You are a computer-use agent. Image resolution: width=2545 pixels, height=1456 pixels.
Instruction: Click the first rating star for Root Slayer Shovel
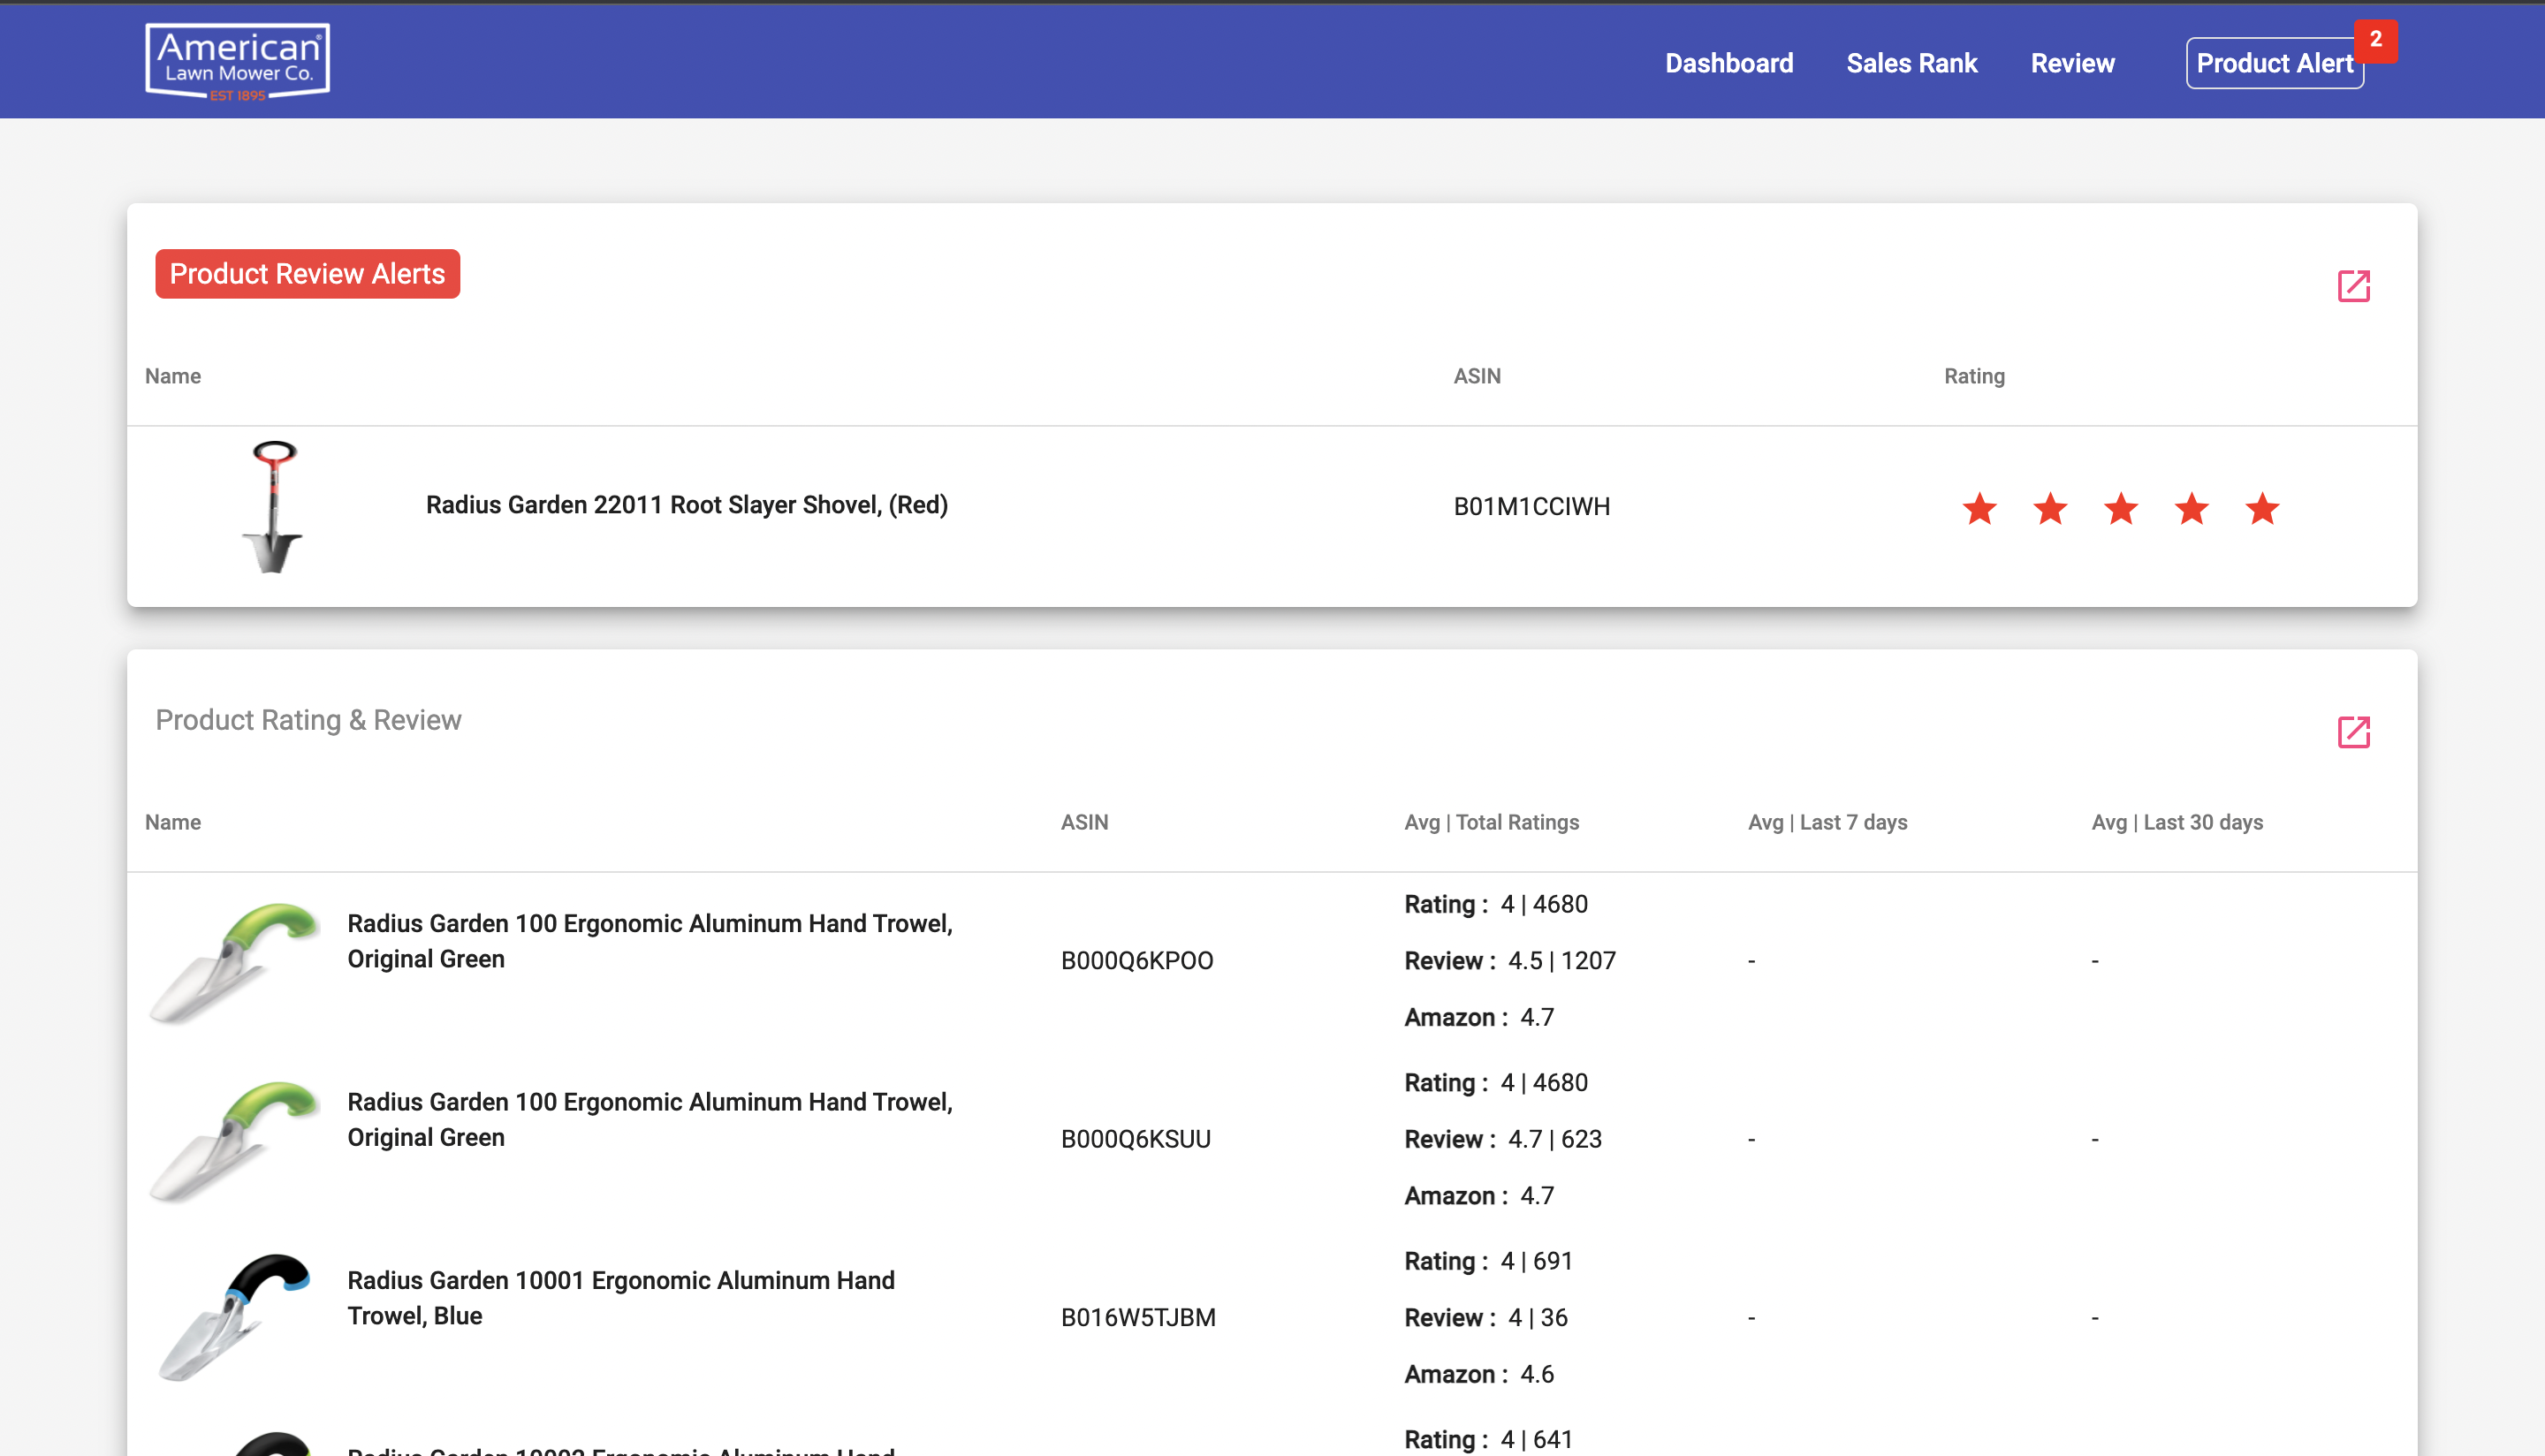pyautogui.click(x=1980, y=509)
